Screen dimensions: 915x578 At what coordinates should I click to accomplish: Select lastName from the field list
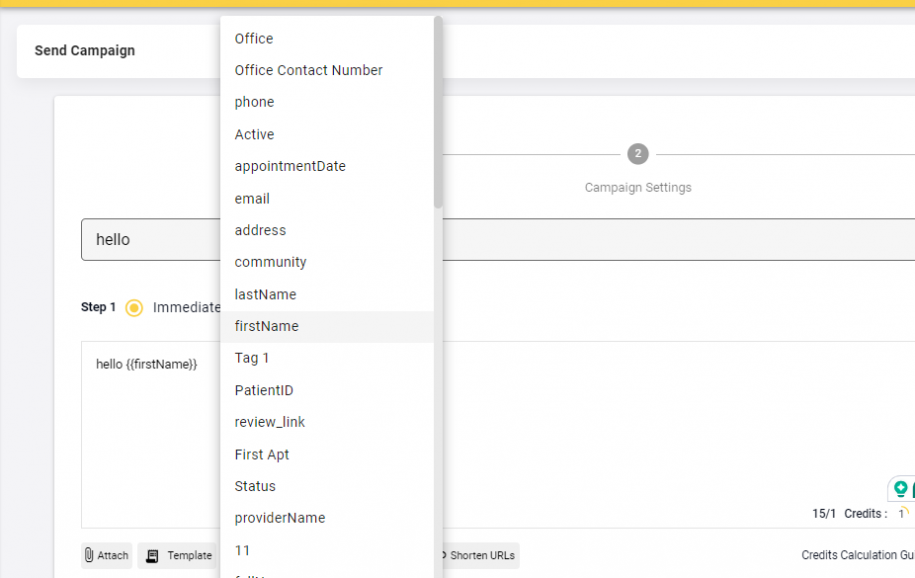click(x=265, y=294)
